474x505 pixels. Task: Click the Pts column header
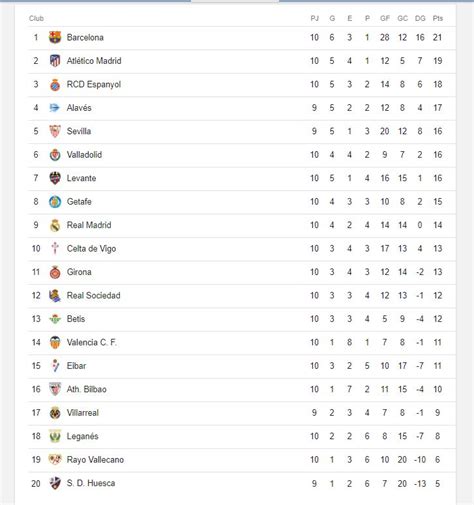[x=438, y=18]
